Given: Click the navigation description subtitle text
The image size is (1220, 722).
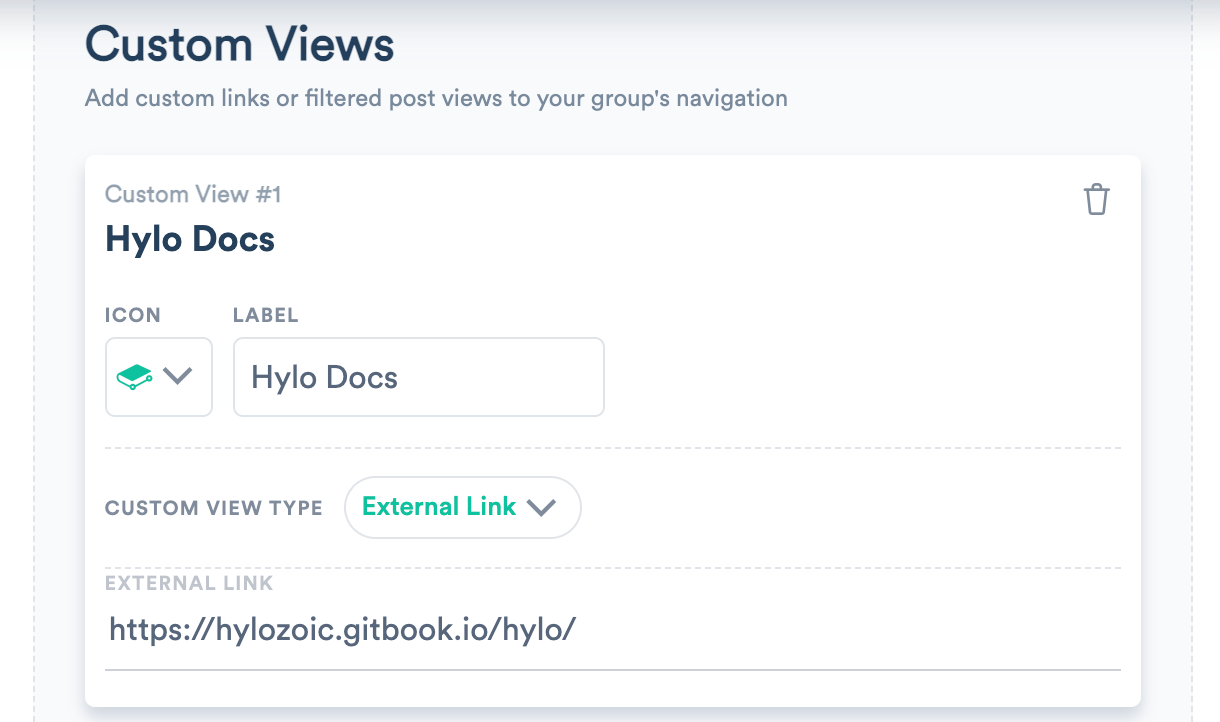Looking at the screenshot, I should (438, 98).
